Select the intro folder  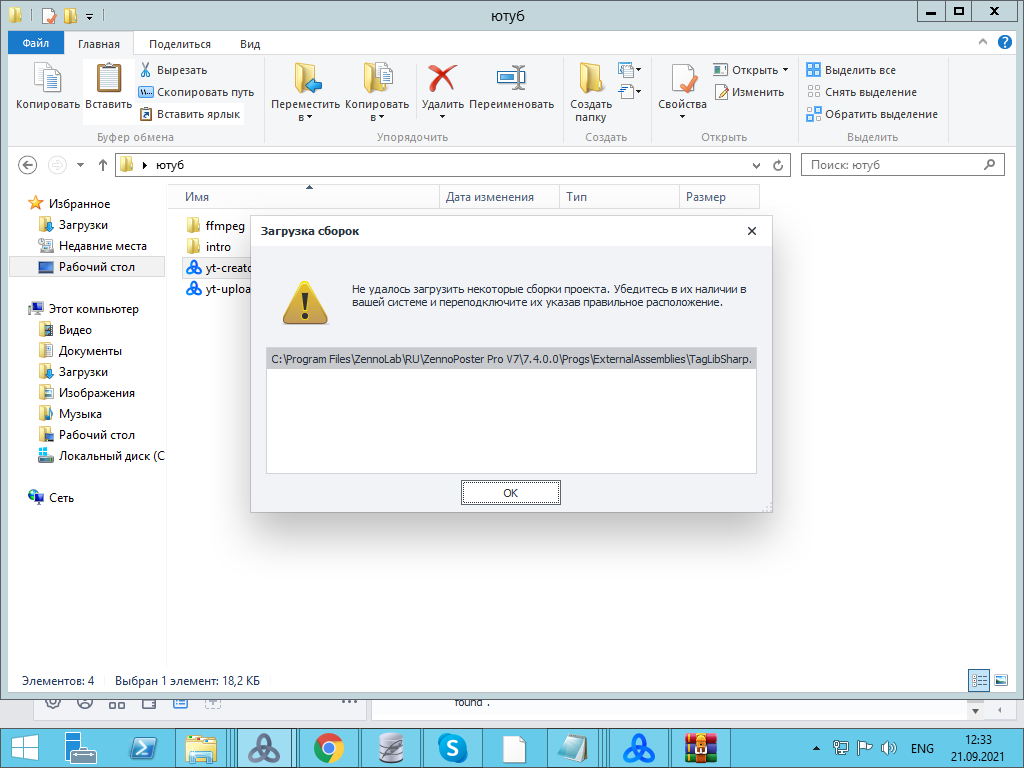tap(209, 247)
